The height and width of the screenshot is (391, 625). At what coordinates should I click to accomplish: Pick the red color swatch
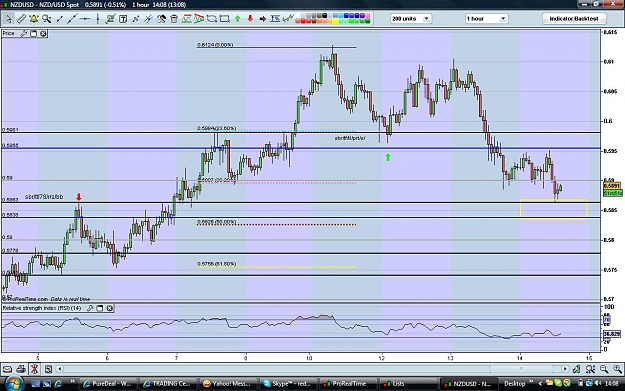(303, 21)
